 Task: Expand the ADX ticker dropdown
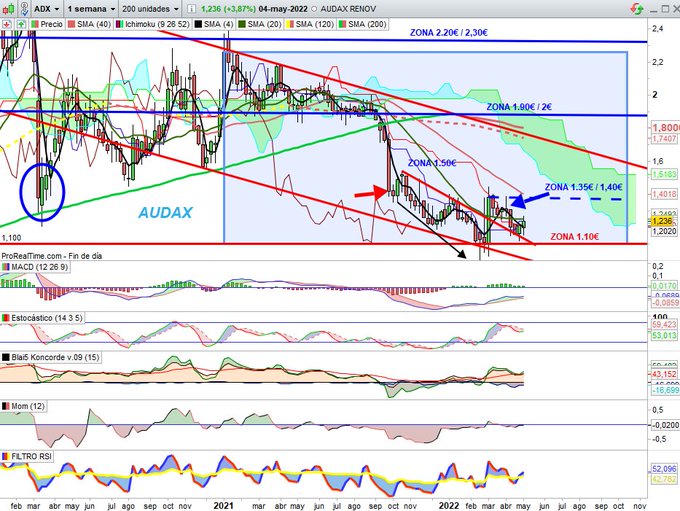tap(46, 9)
